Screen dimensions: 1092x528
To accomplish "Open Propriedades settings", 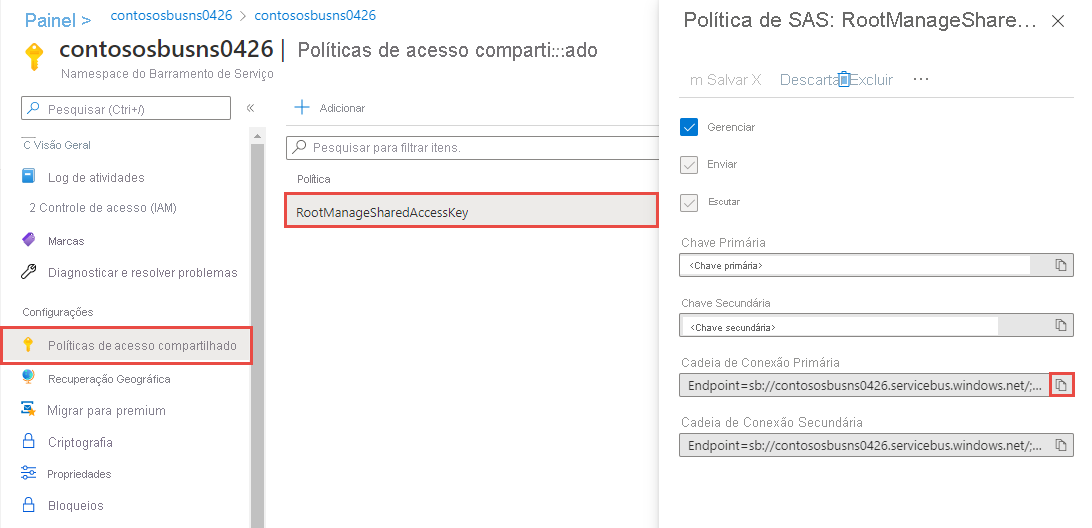I will point(79,474).
